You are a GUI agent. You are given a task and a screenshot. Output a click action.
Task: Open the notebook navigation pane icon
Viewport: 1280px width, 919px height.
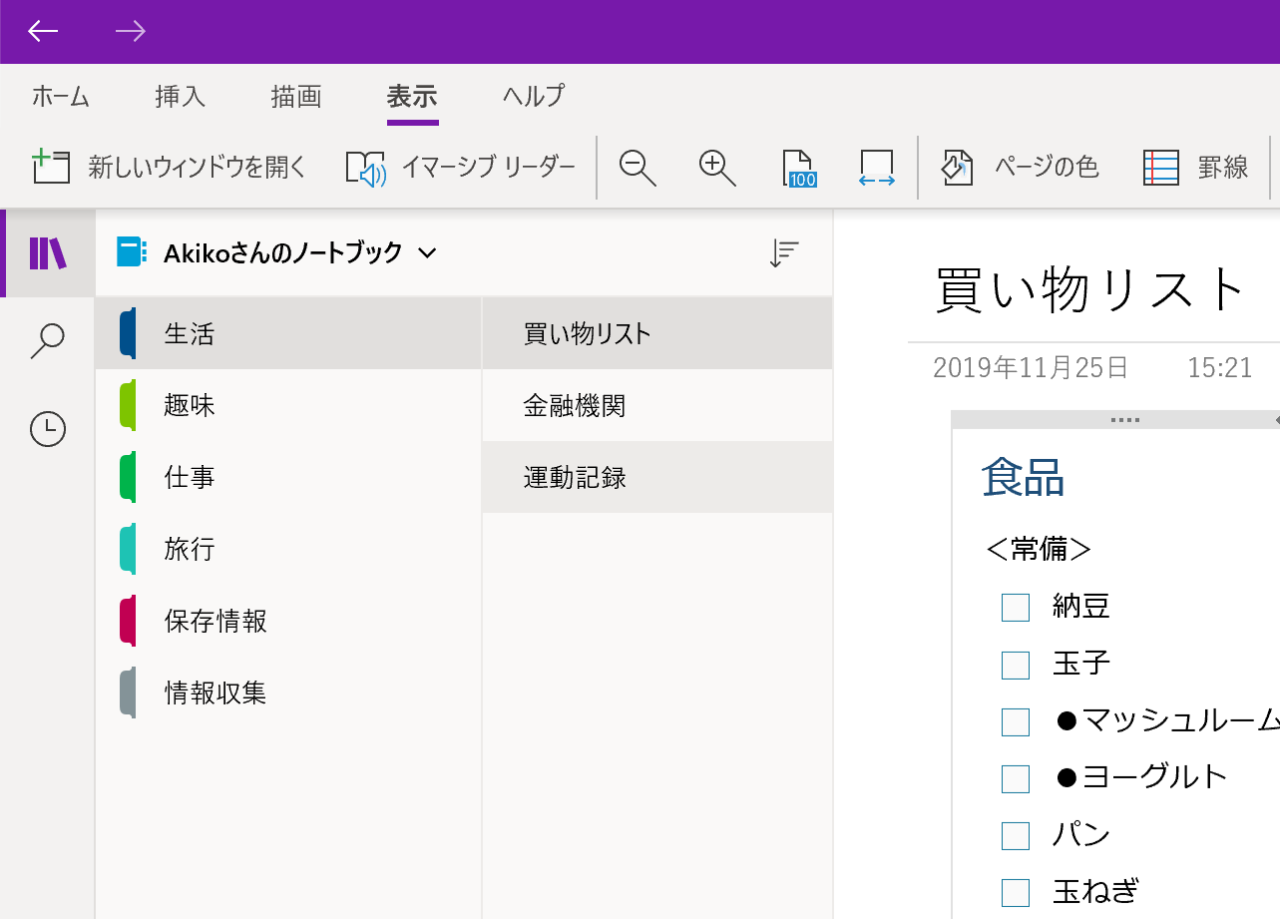47,253
